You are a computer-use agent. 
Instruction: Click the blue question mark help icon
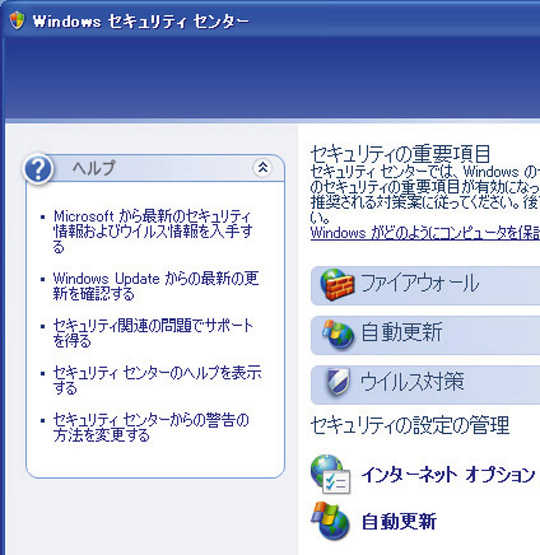click(38, 170)
